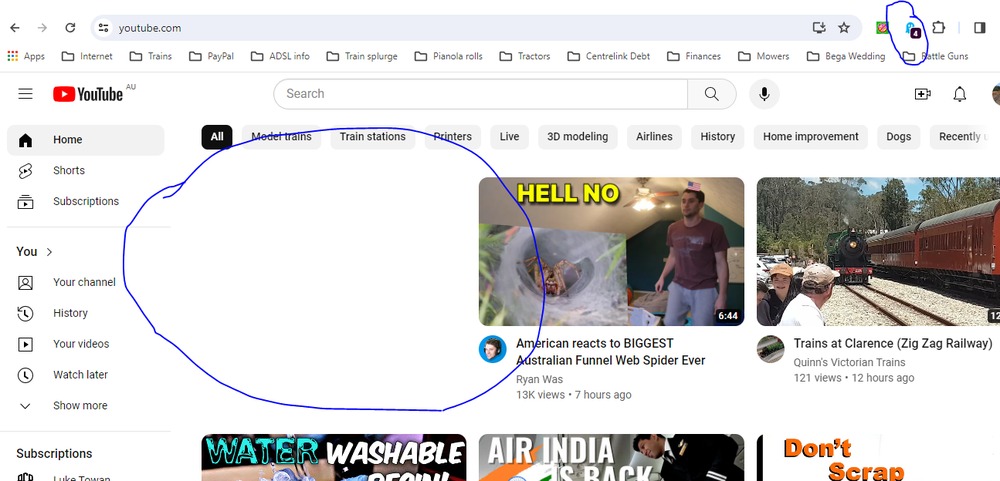Open the Apps grid shortcut in bookmarks bar
Viewport: 1000px width, 481px height.
pyautogui.click(x=26, y=56)
